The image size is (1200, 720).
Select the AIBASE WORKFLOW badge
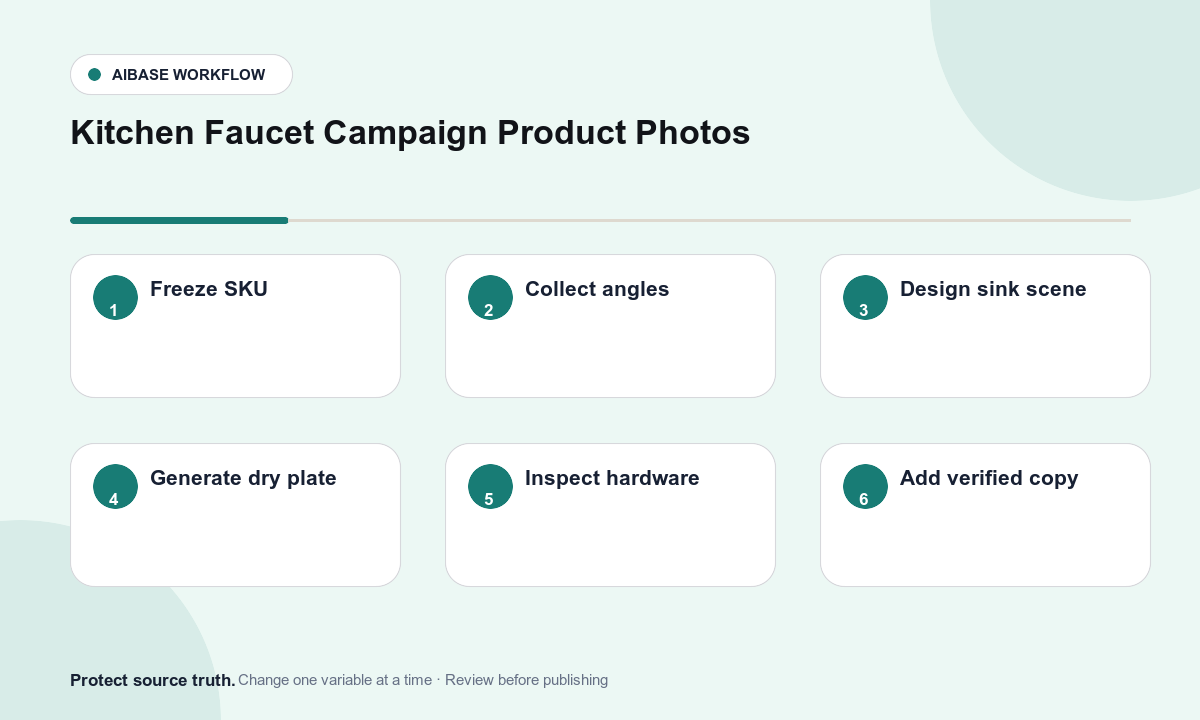point(181,74)
